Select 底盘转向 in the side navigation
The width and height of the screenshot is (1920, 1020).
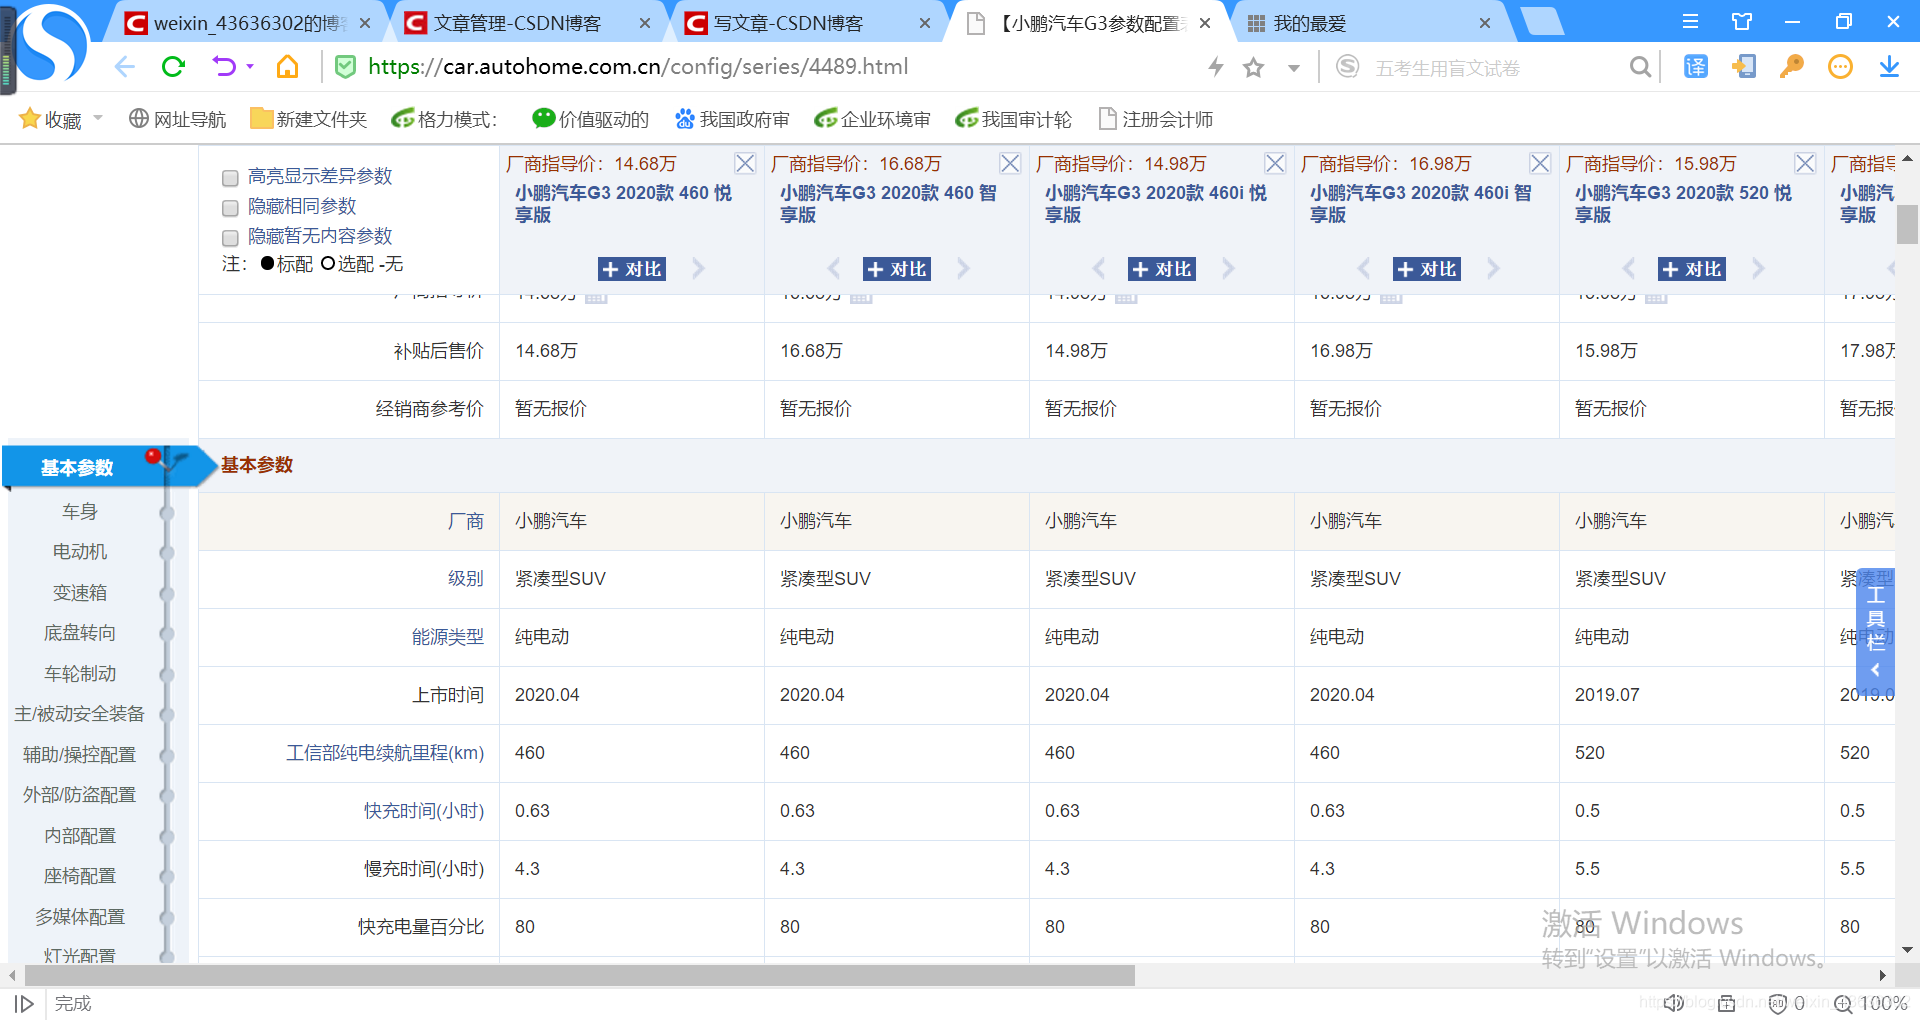coord(80,633)
